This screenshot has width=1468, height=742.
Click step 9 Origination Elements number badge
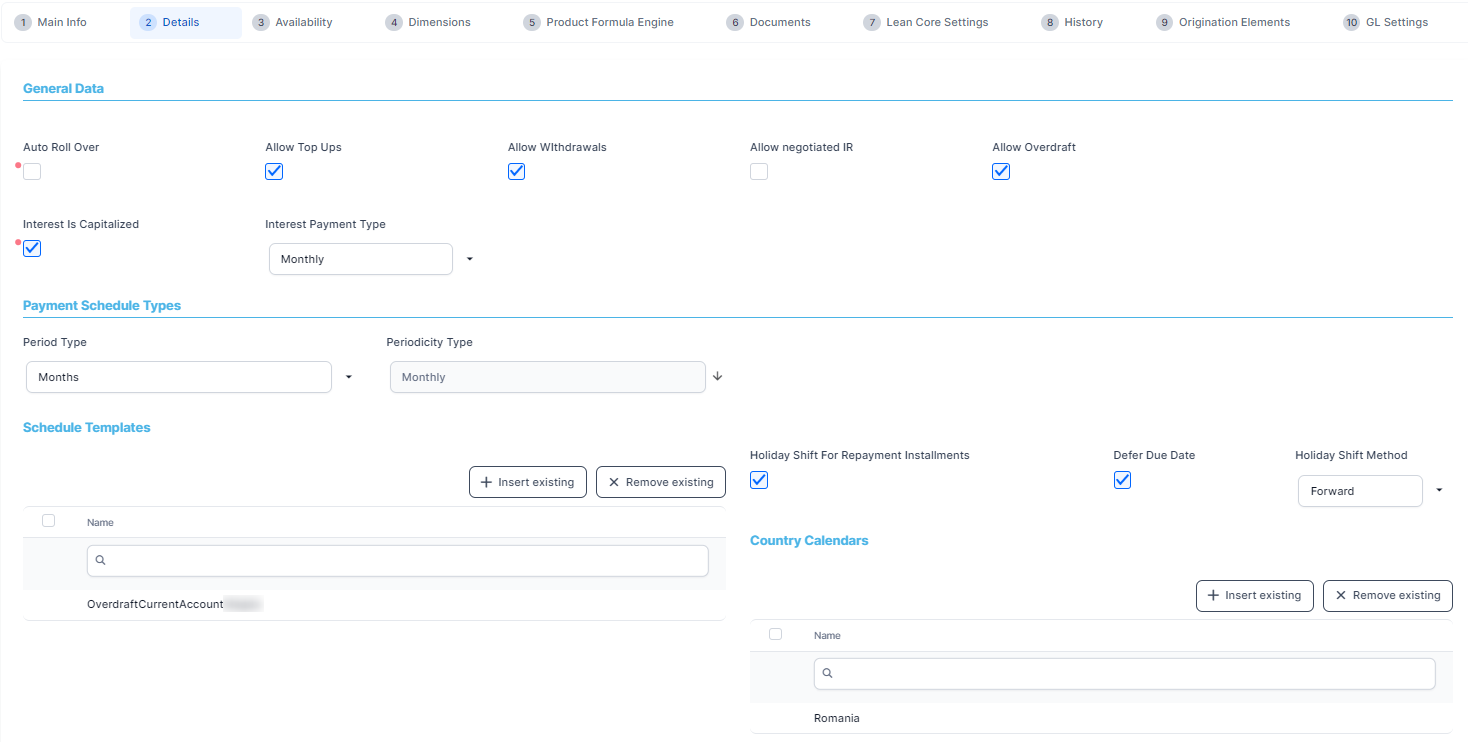point(1164,22)
